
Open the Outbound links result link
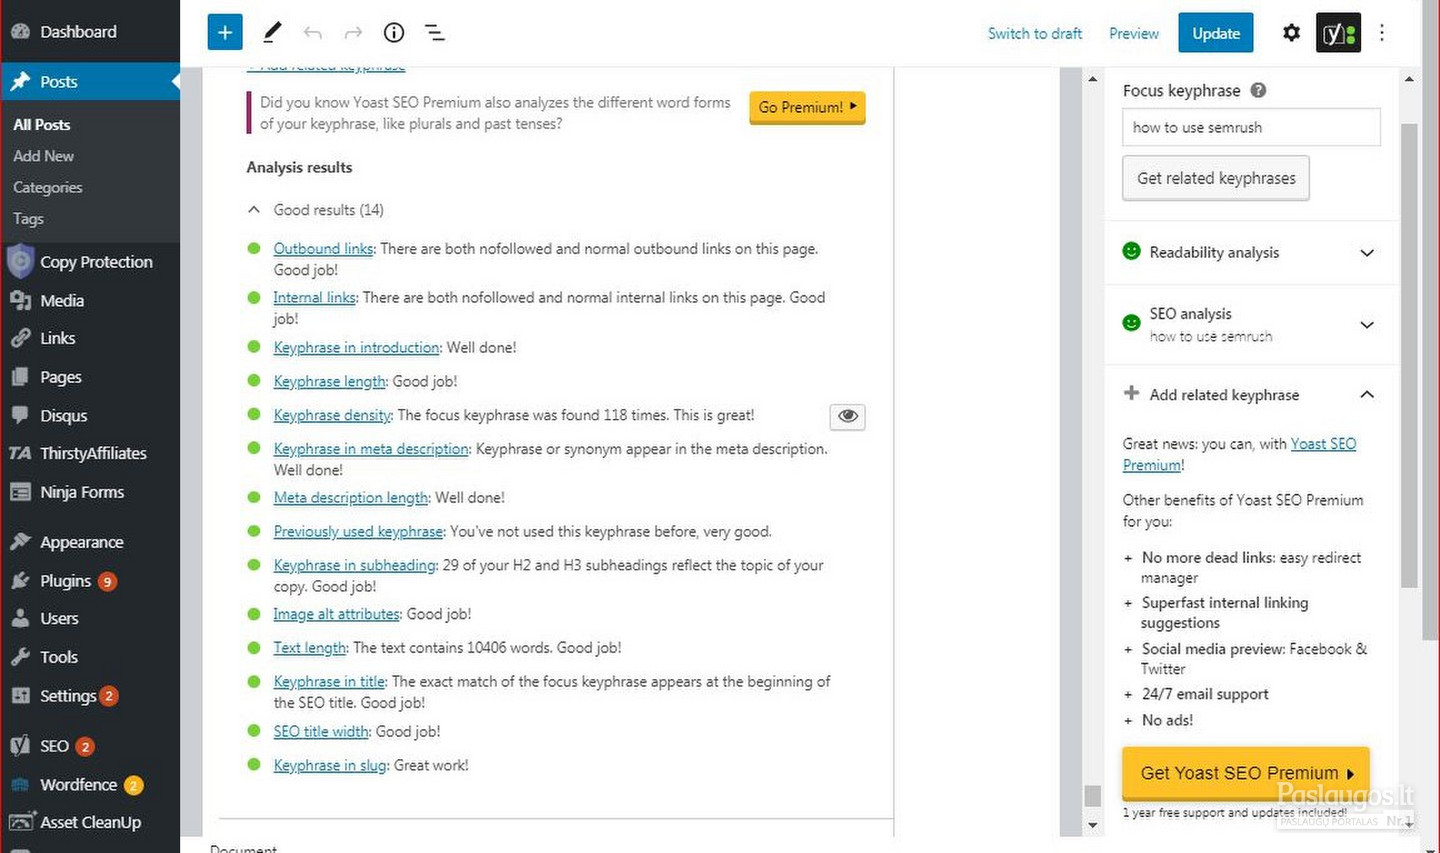323,249
